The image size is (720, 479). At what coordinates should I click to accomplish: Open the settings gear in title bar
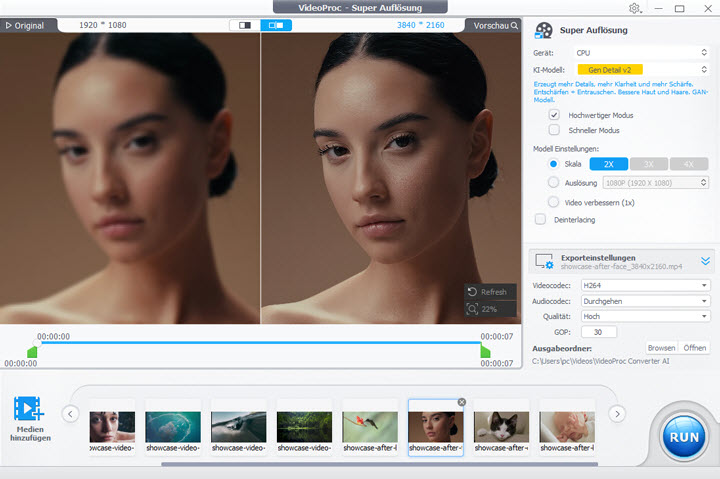[635, 8]
